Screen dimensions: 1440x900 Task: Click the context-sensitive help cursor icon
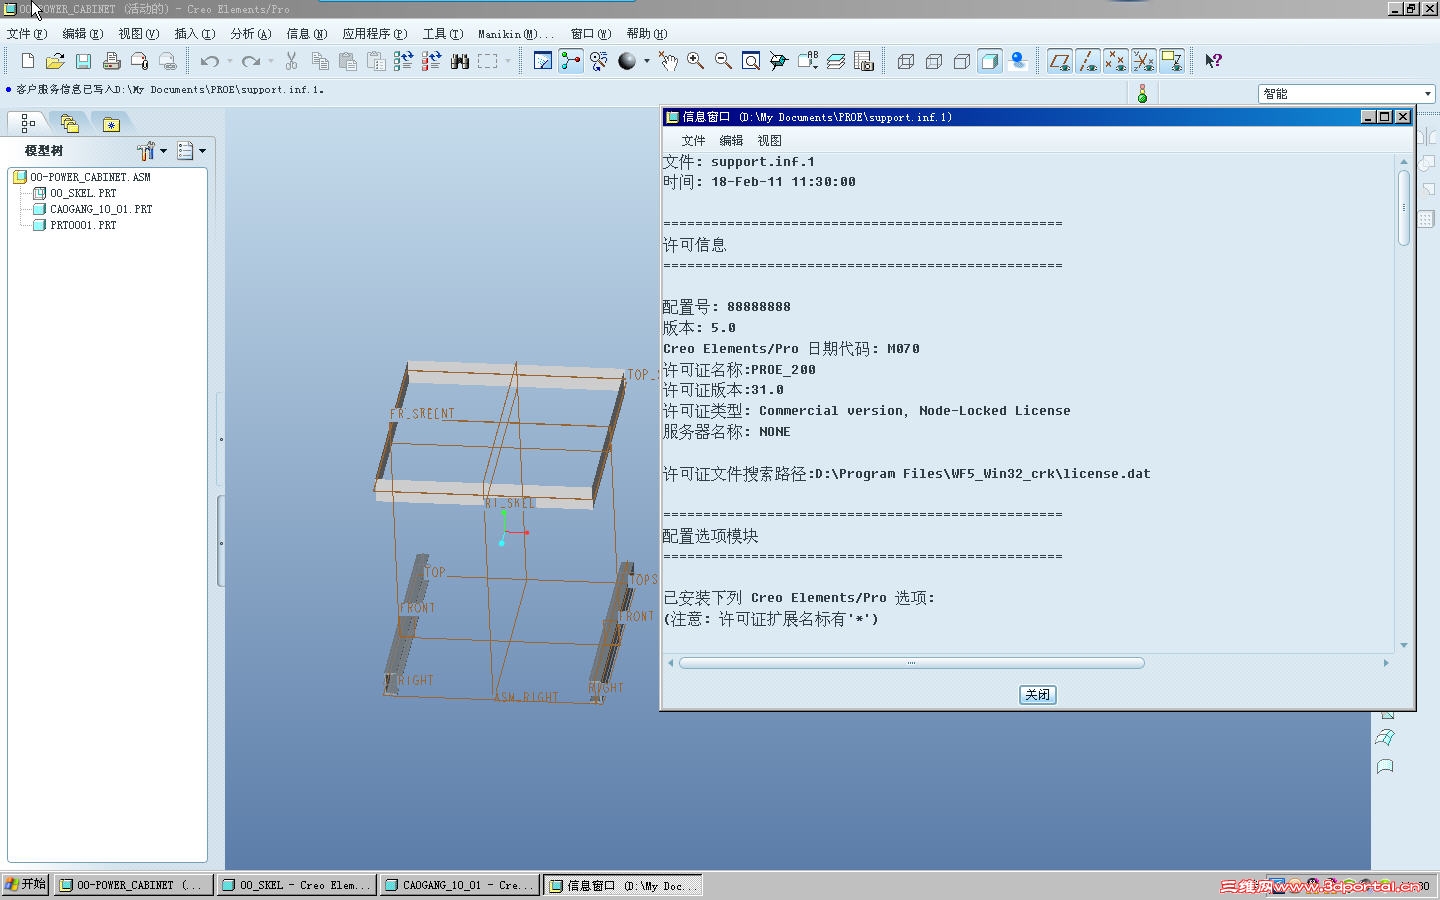click(1213, 61)
